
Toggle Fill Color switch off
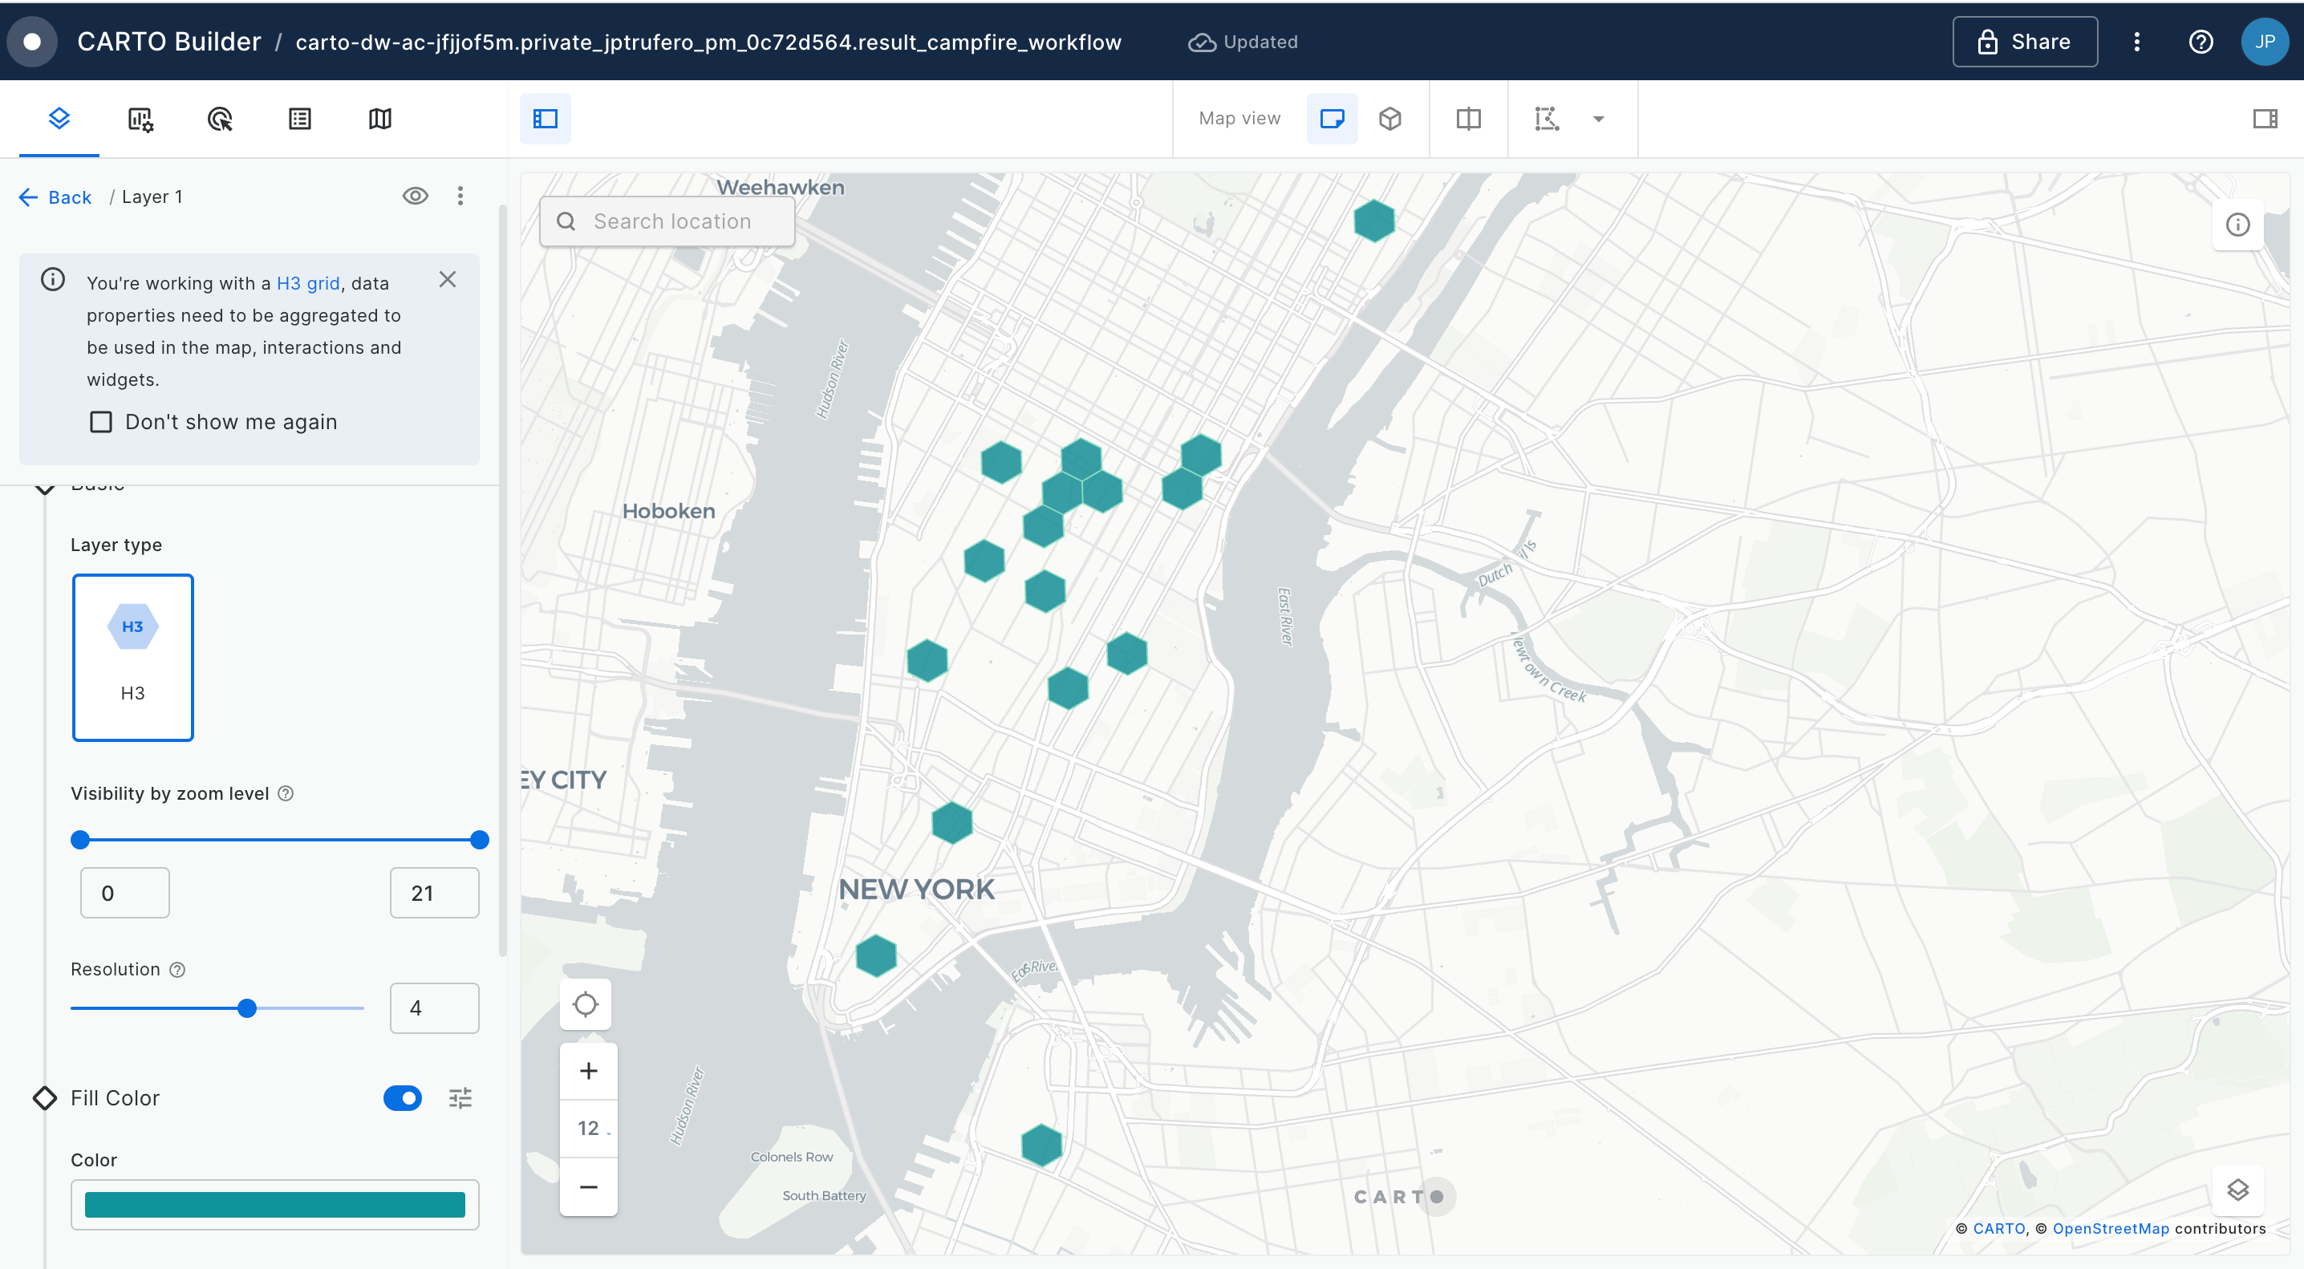click(402, 1098)
